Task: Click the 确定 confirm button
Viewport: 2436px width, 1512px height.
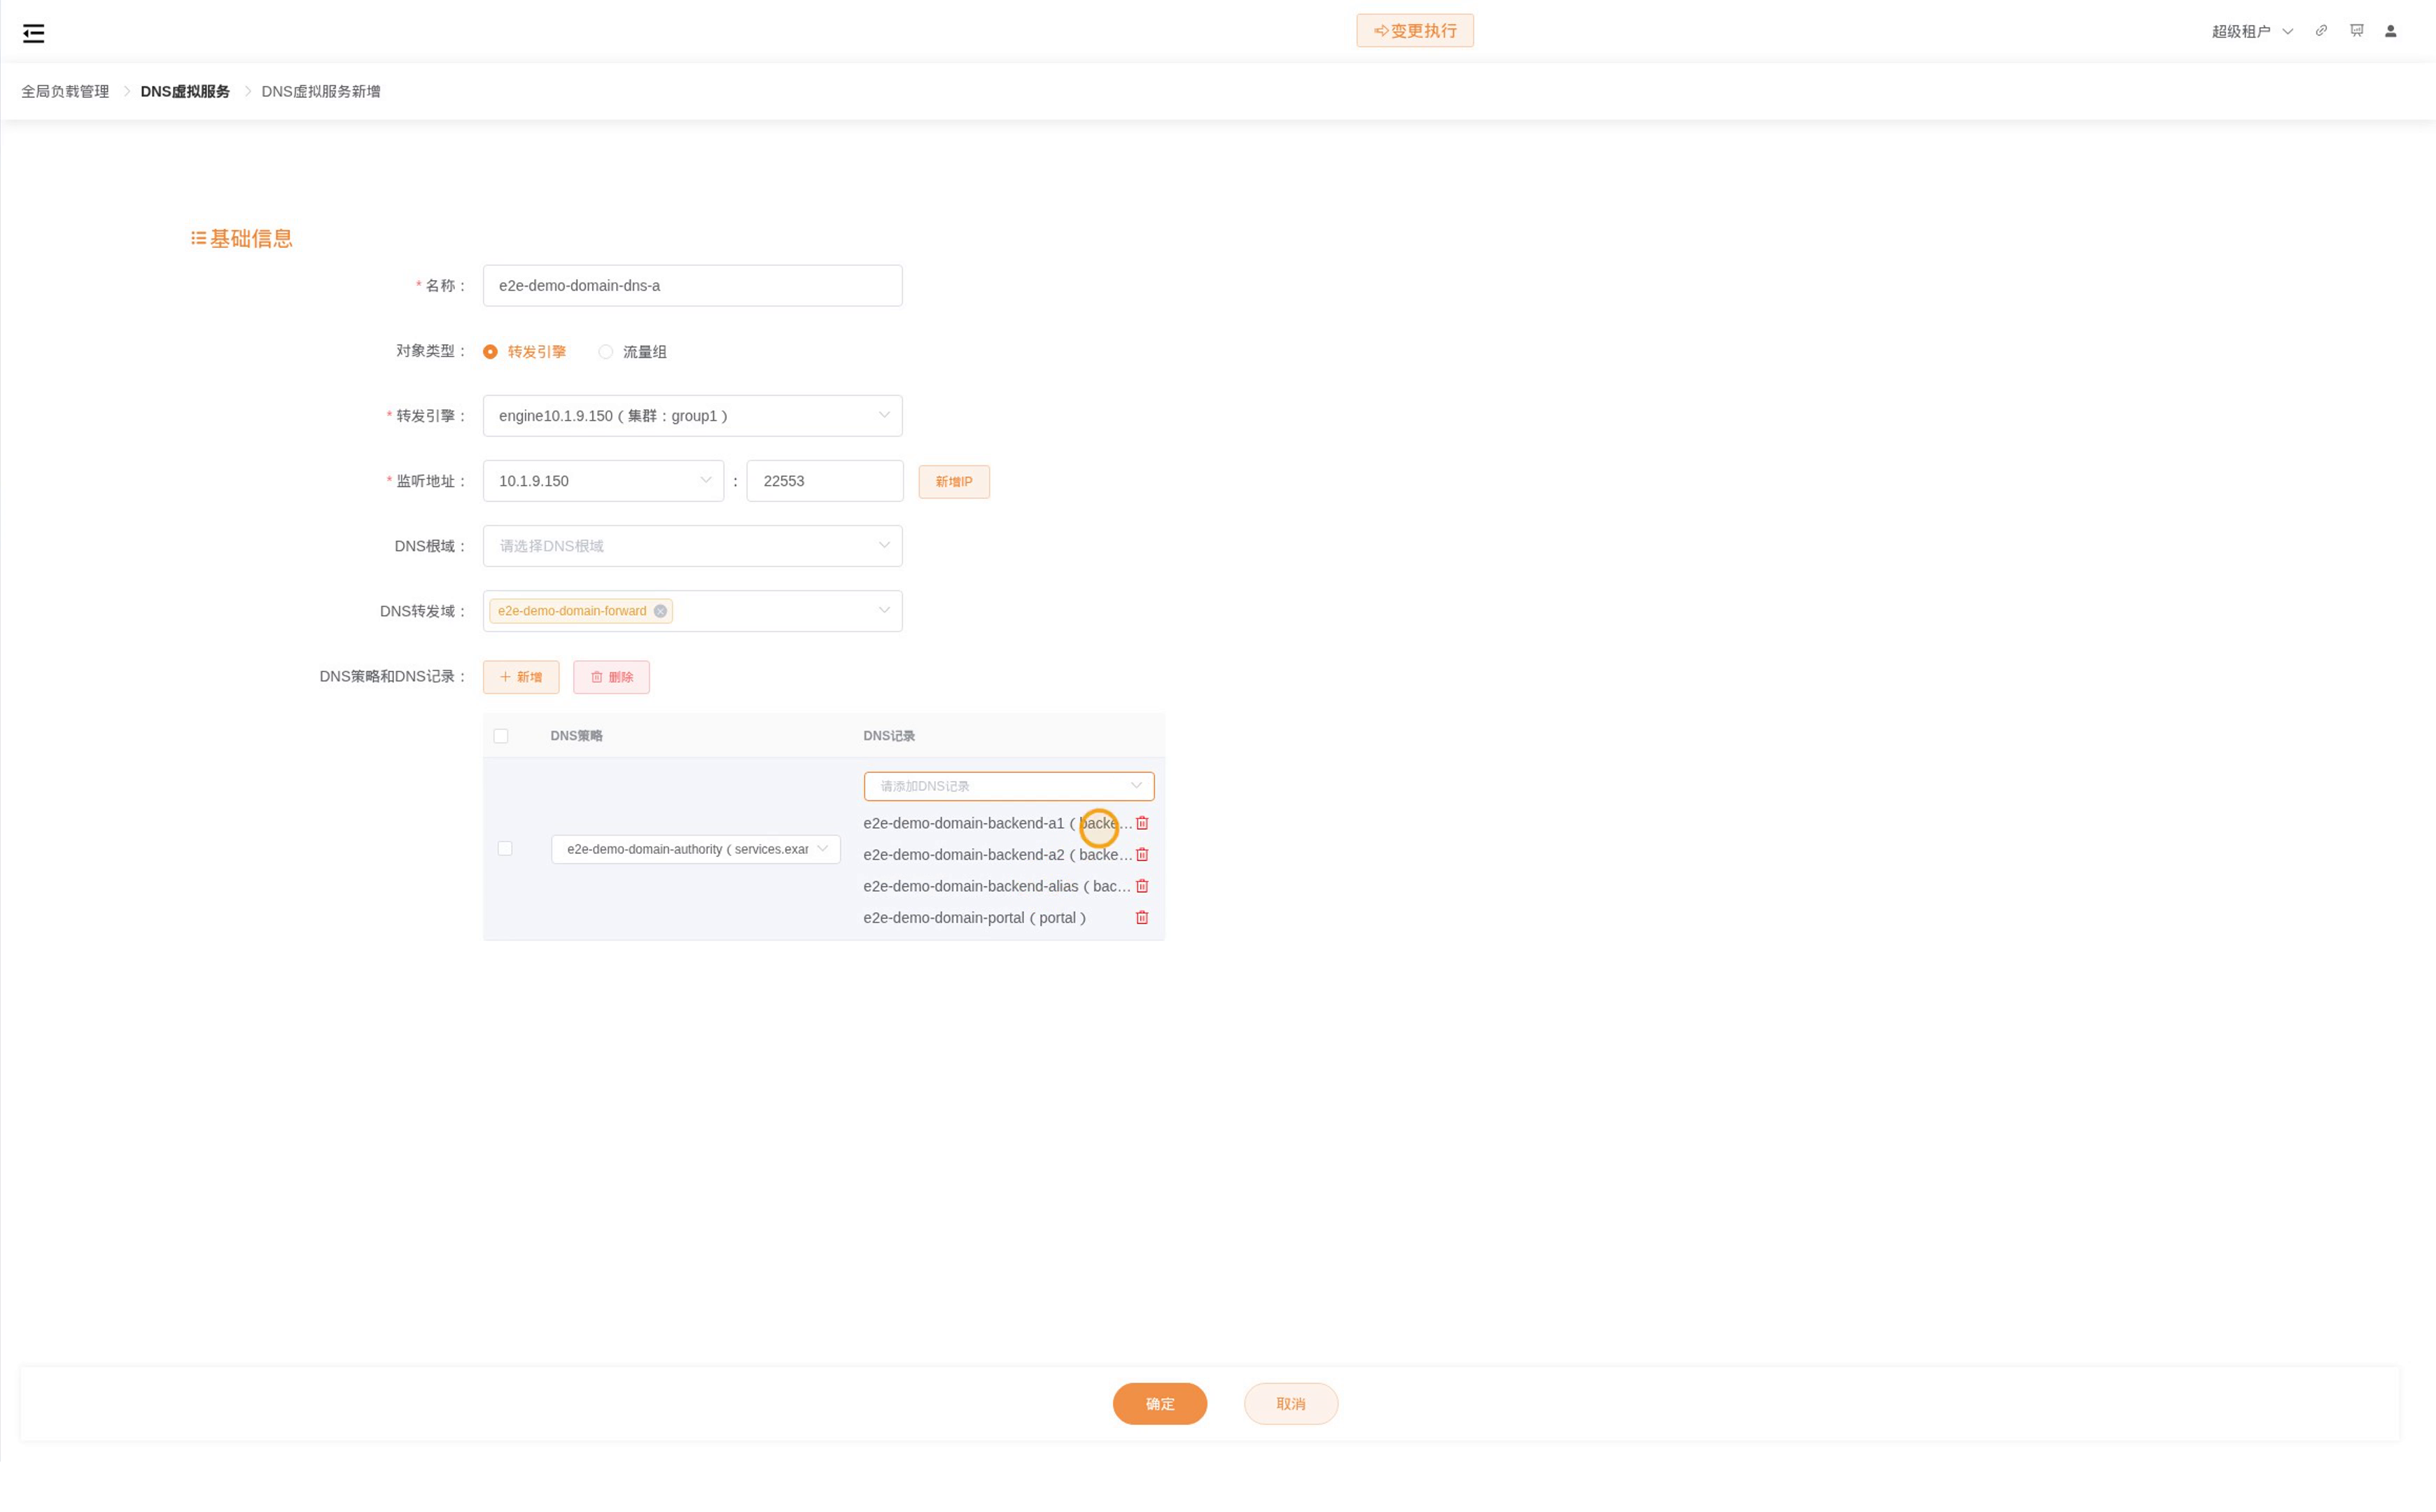Action: click(1160, 1404)
